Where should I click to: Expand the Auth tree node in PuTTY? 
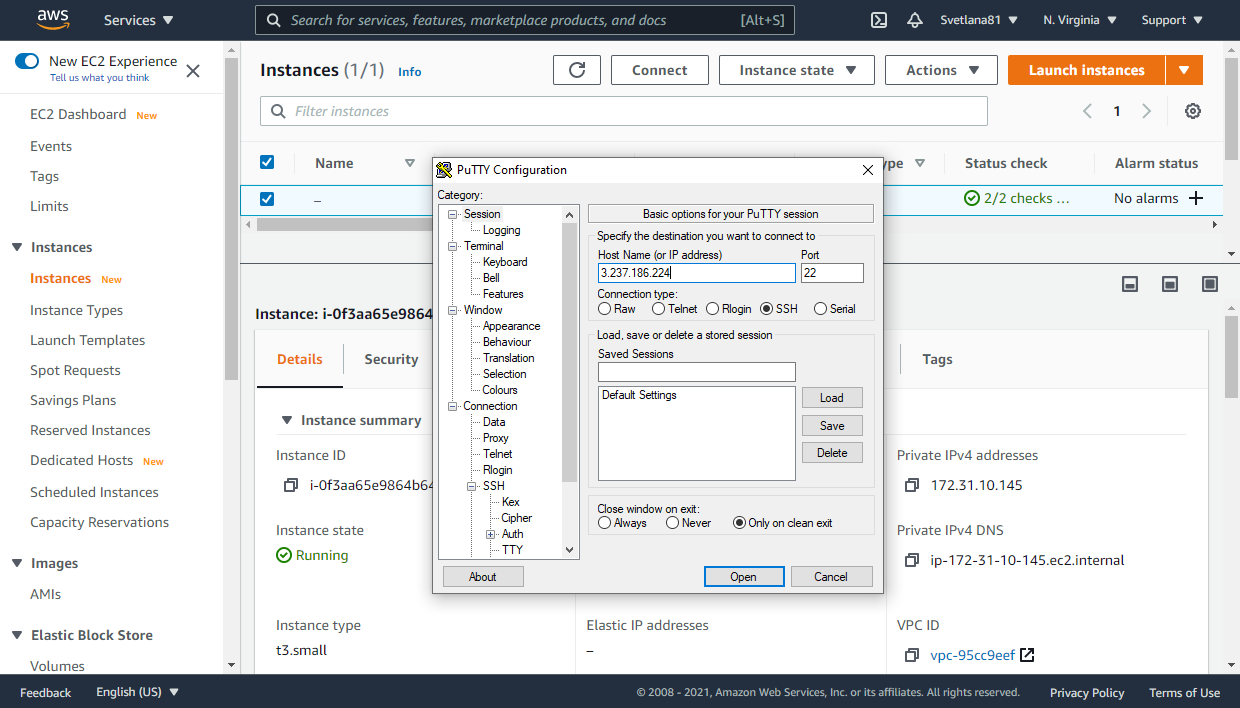[x=491, y=534]
